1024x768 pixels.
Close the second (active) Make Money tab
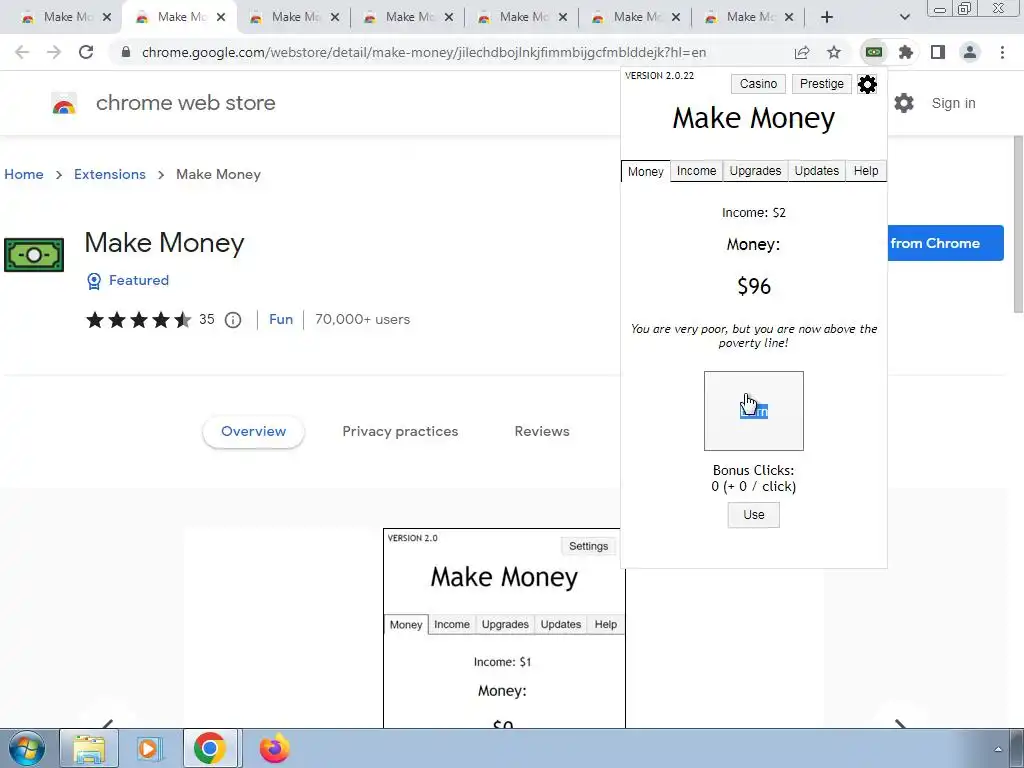tap(221, 17)
